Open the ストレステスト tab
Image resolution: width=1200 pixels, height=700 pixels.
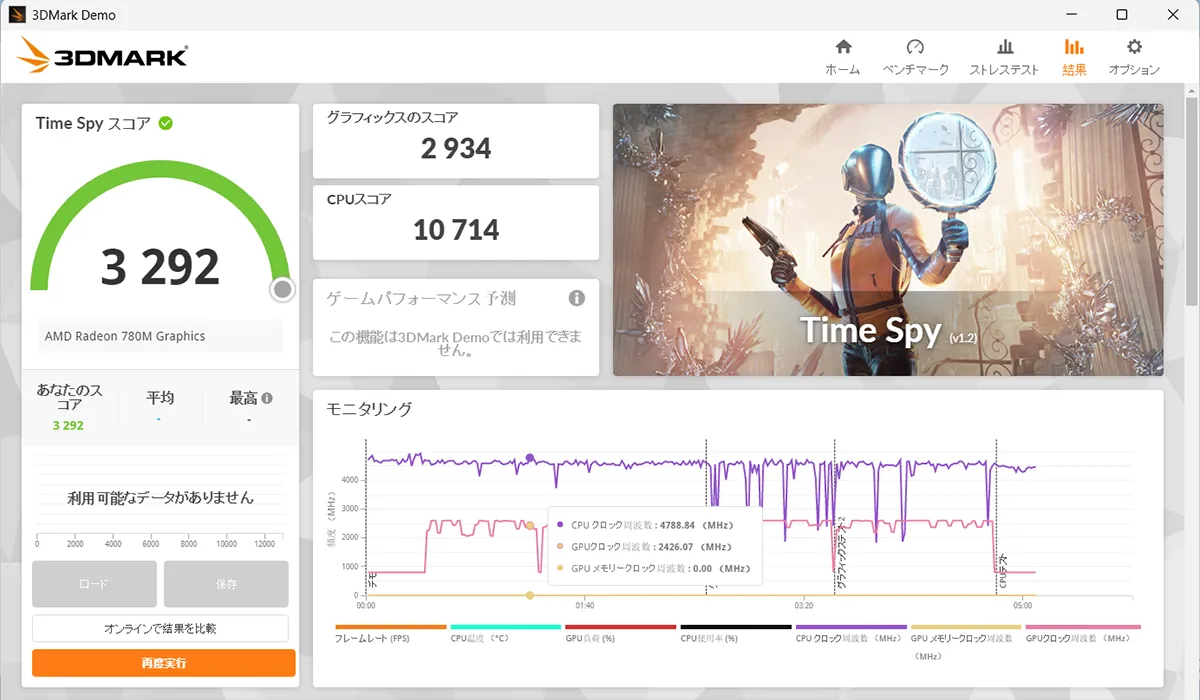[x=1004, y=57]
